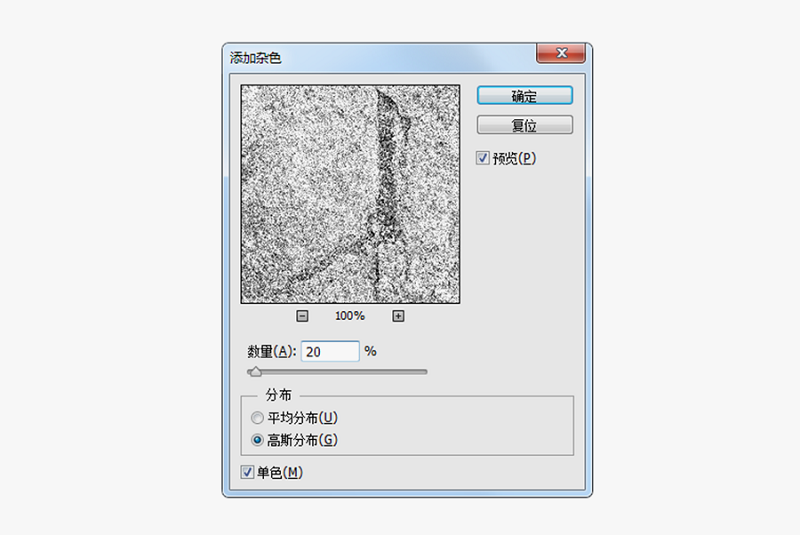Click the 100% zoom level label
This screenshot has width=800, height=535.
[x=350, y=316]
